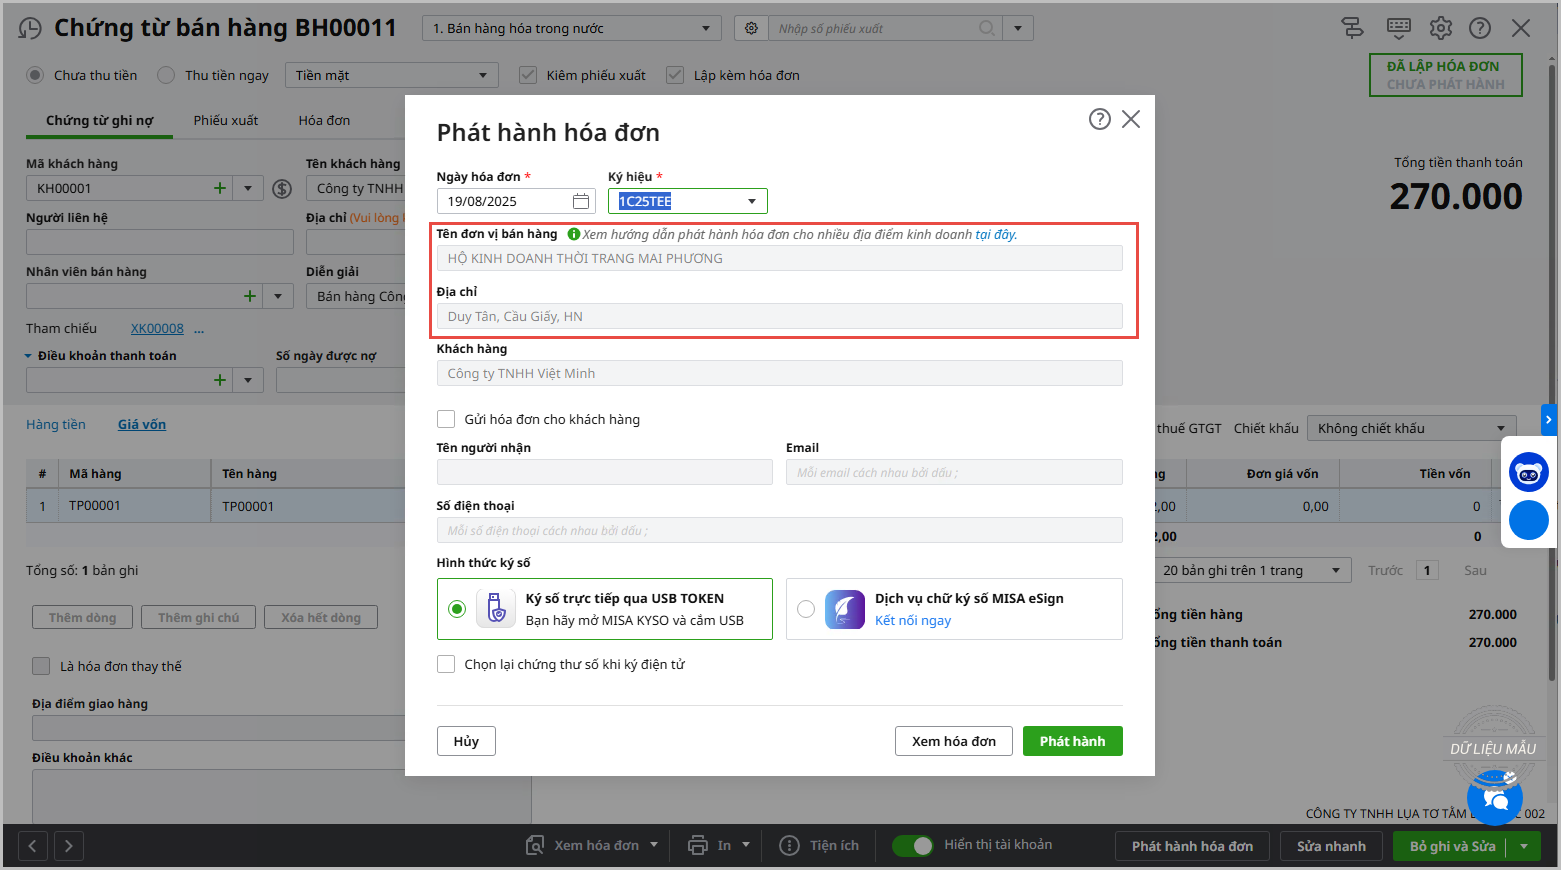1561x870 pixels.
Task: Click the keyboard shortcuts icon at top right
Action: coord(1398,28)
